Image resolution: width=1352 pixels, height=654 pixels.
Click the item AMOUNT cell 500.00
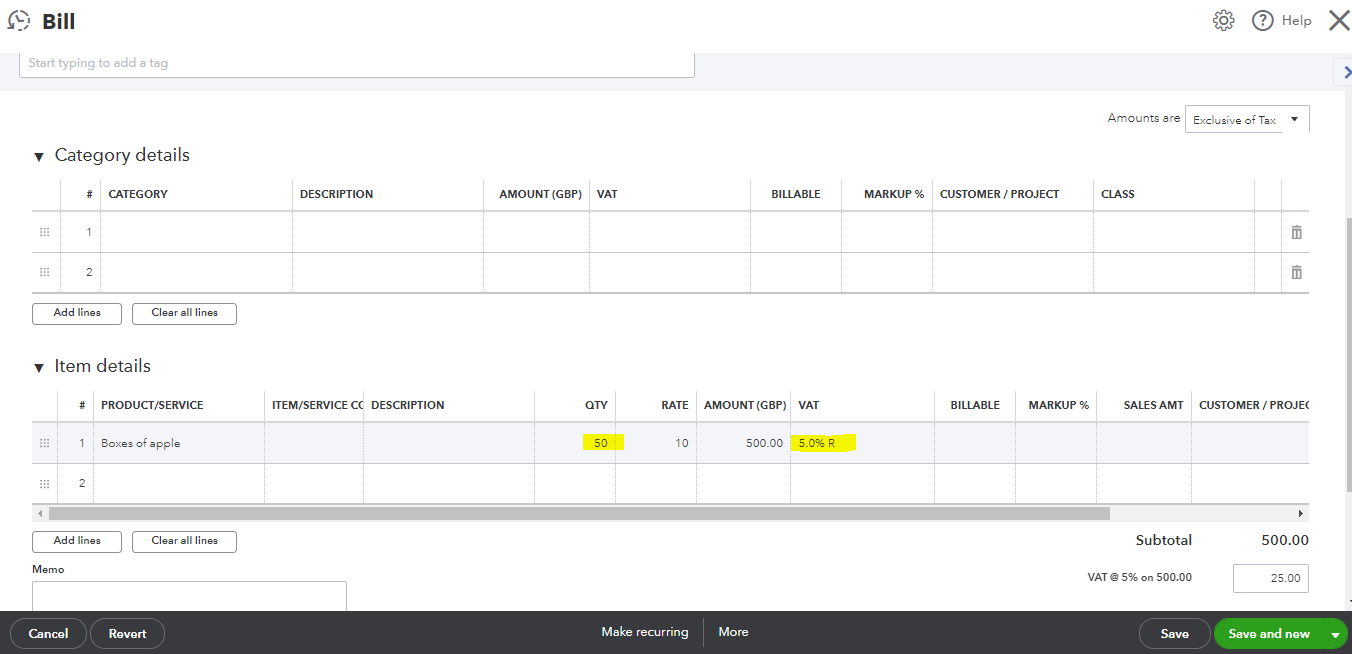point(744,443)
